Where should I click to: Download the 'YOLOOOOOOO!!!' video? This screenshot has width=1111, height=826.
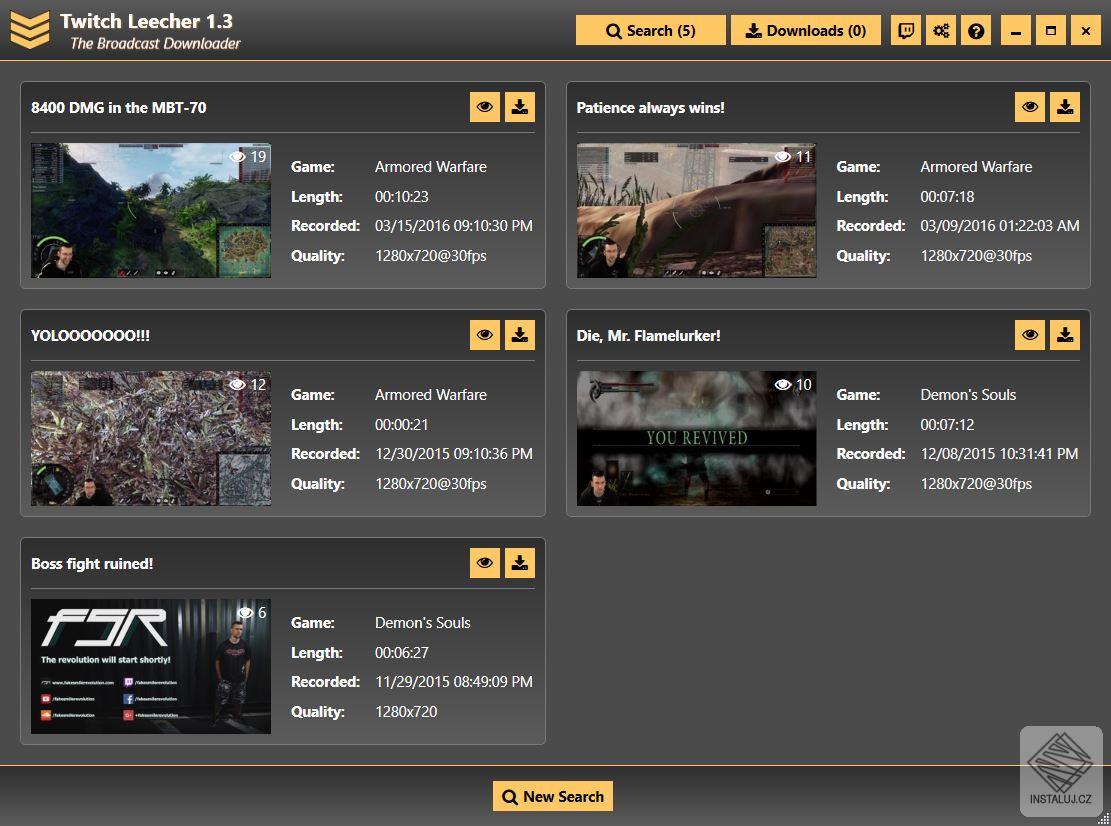tap(520, 335)
